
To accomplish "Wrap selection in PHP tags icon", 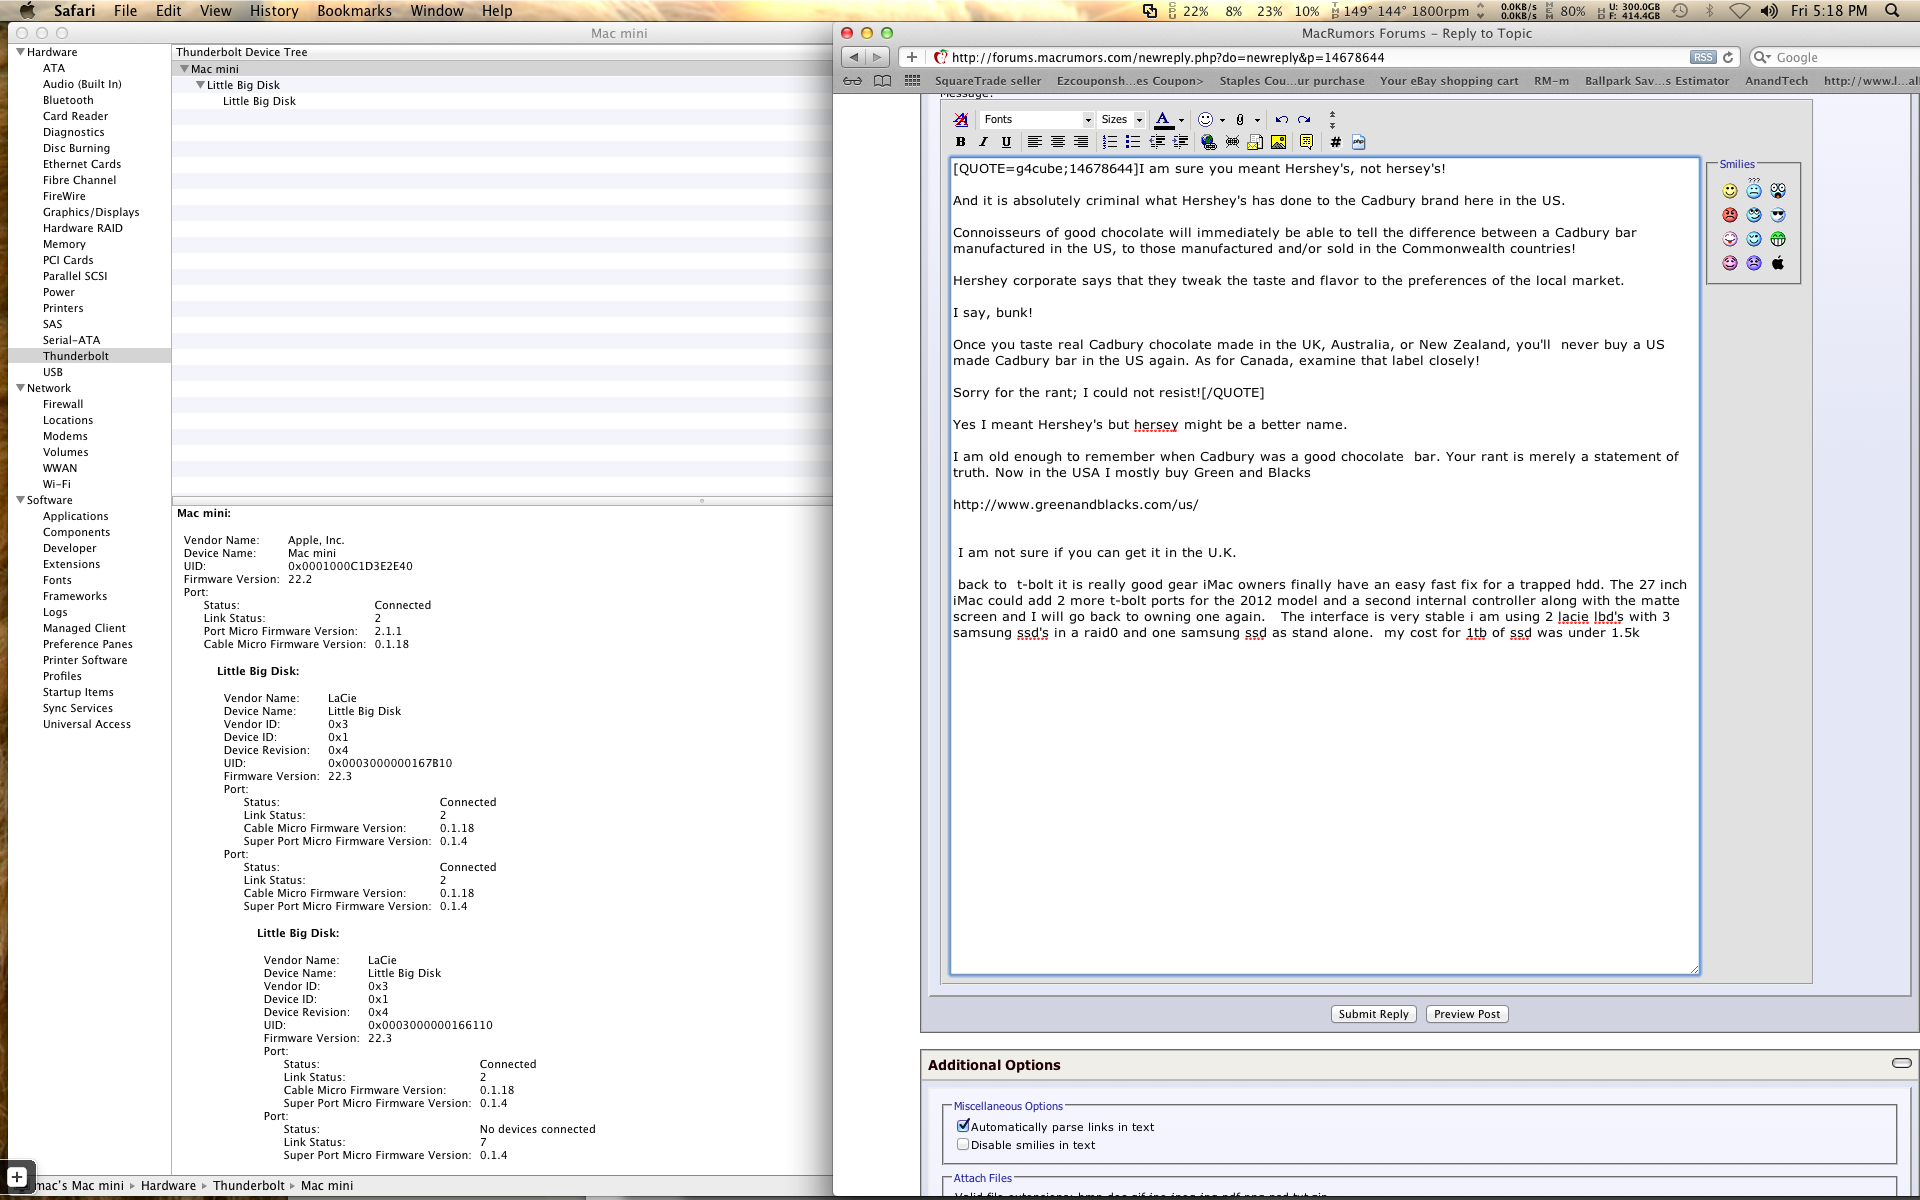I will tap(1358, 142).
